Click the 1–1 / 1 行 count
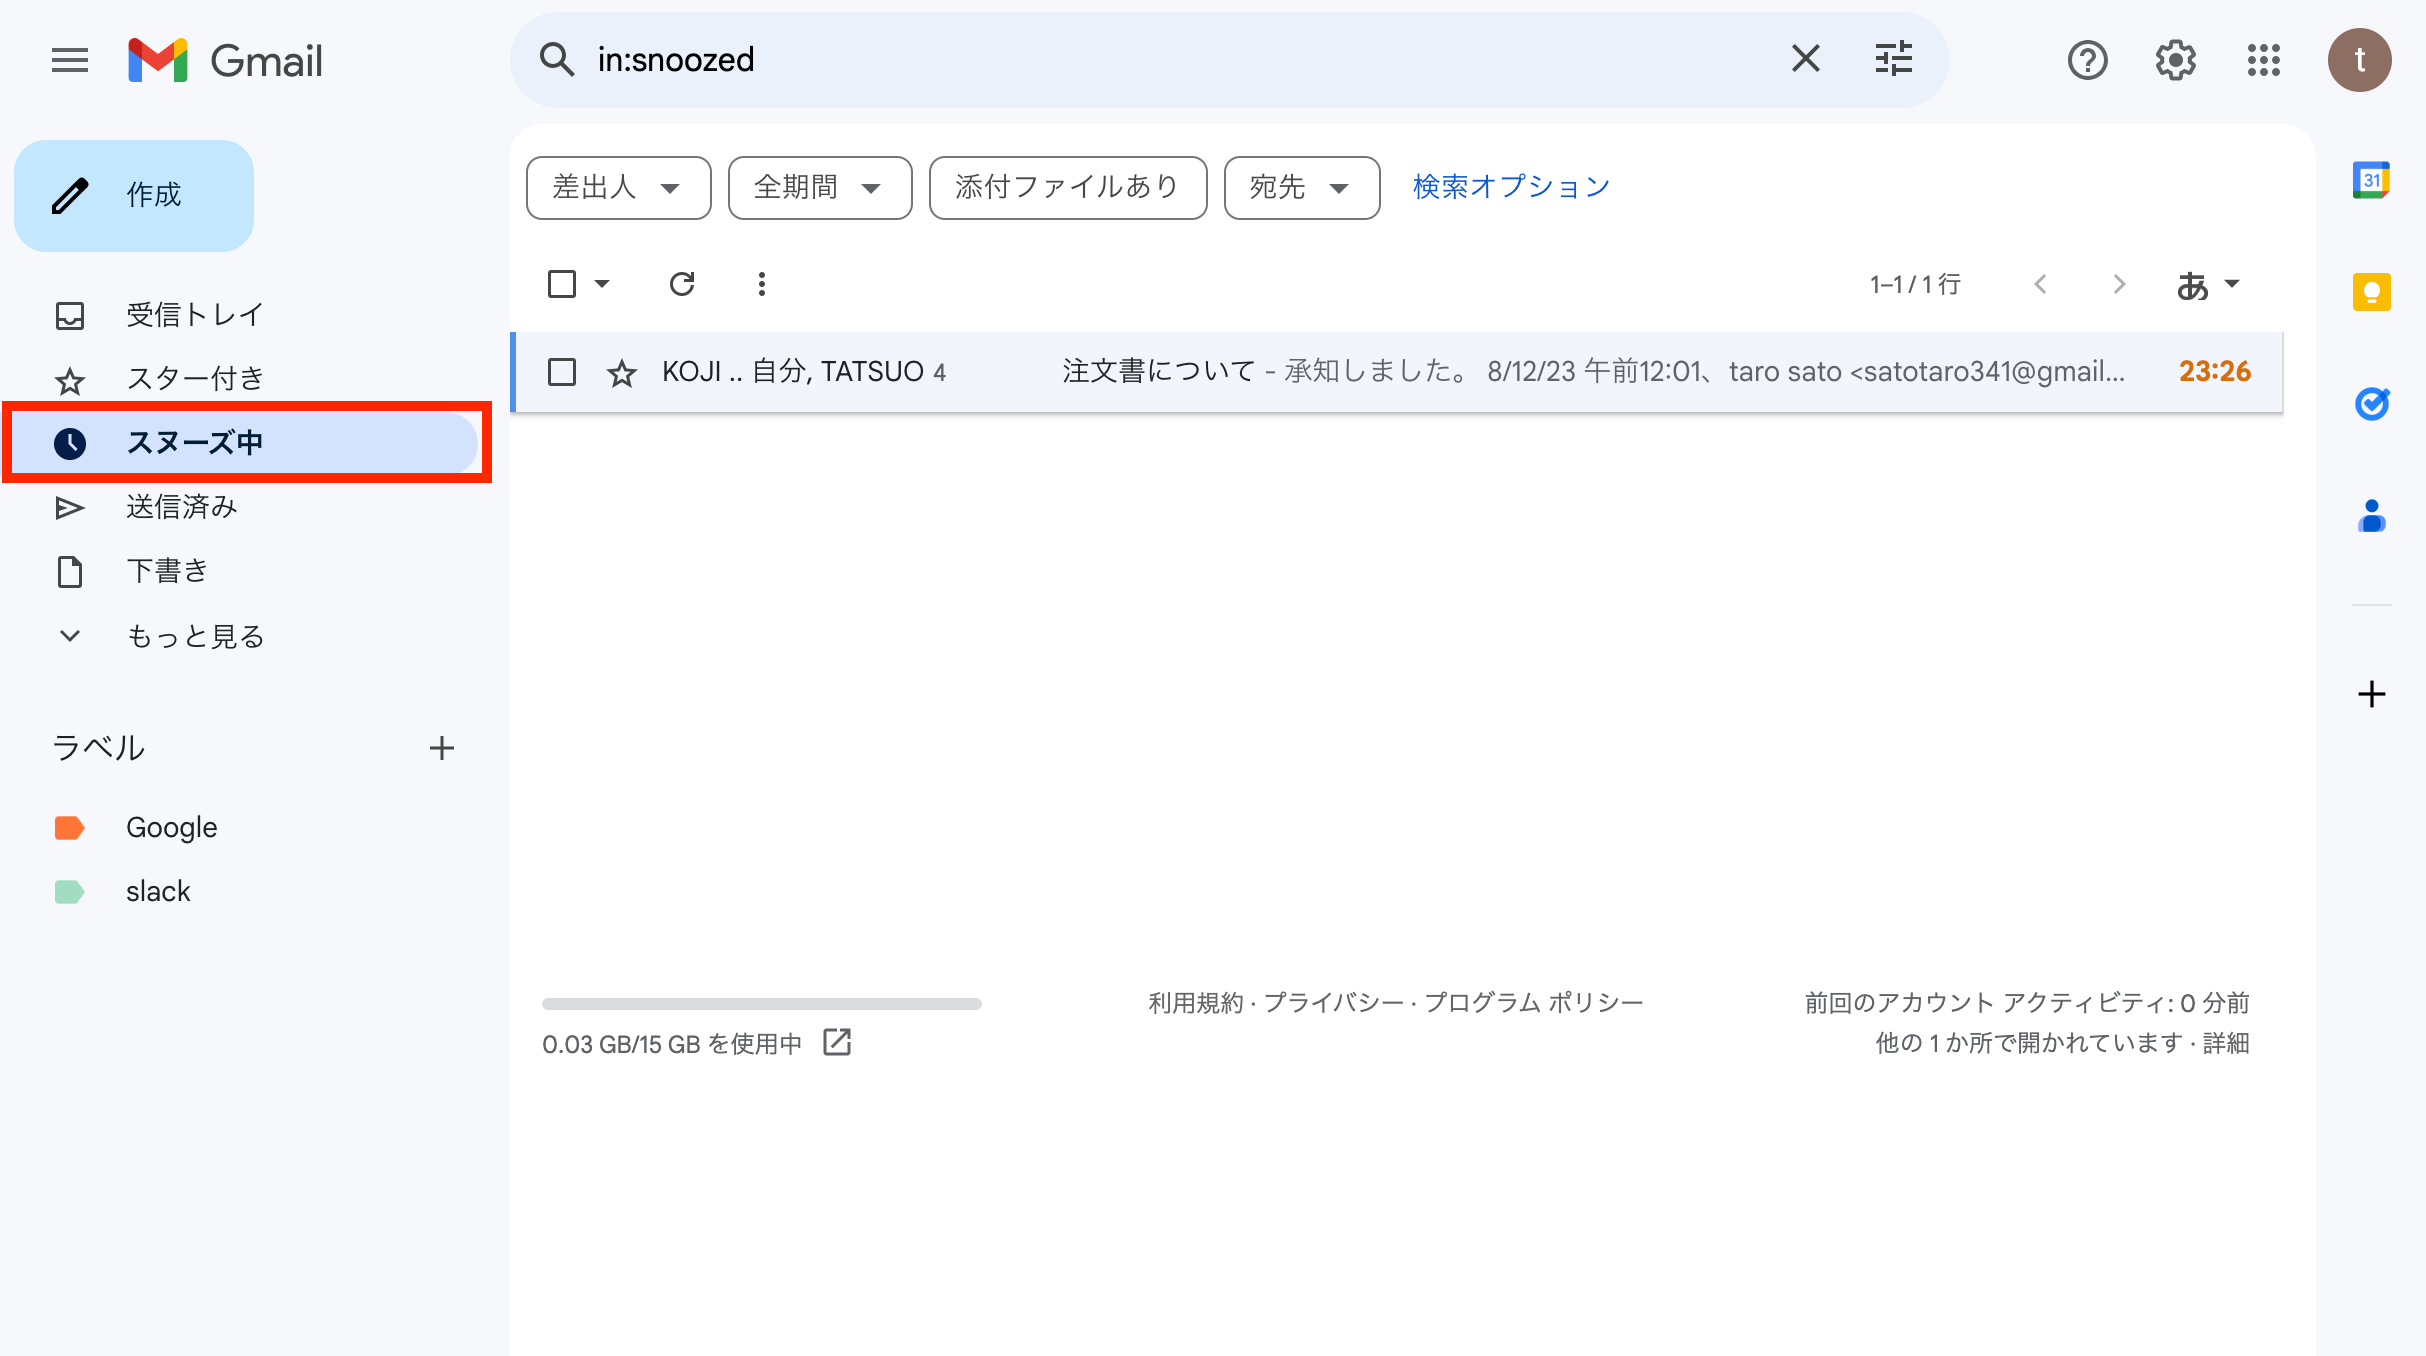 1915,285
